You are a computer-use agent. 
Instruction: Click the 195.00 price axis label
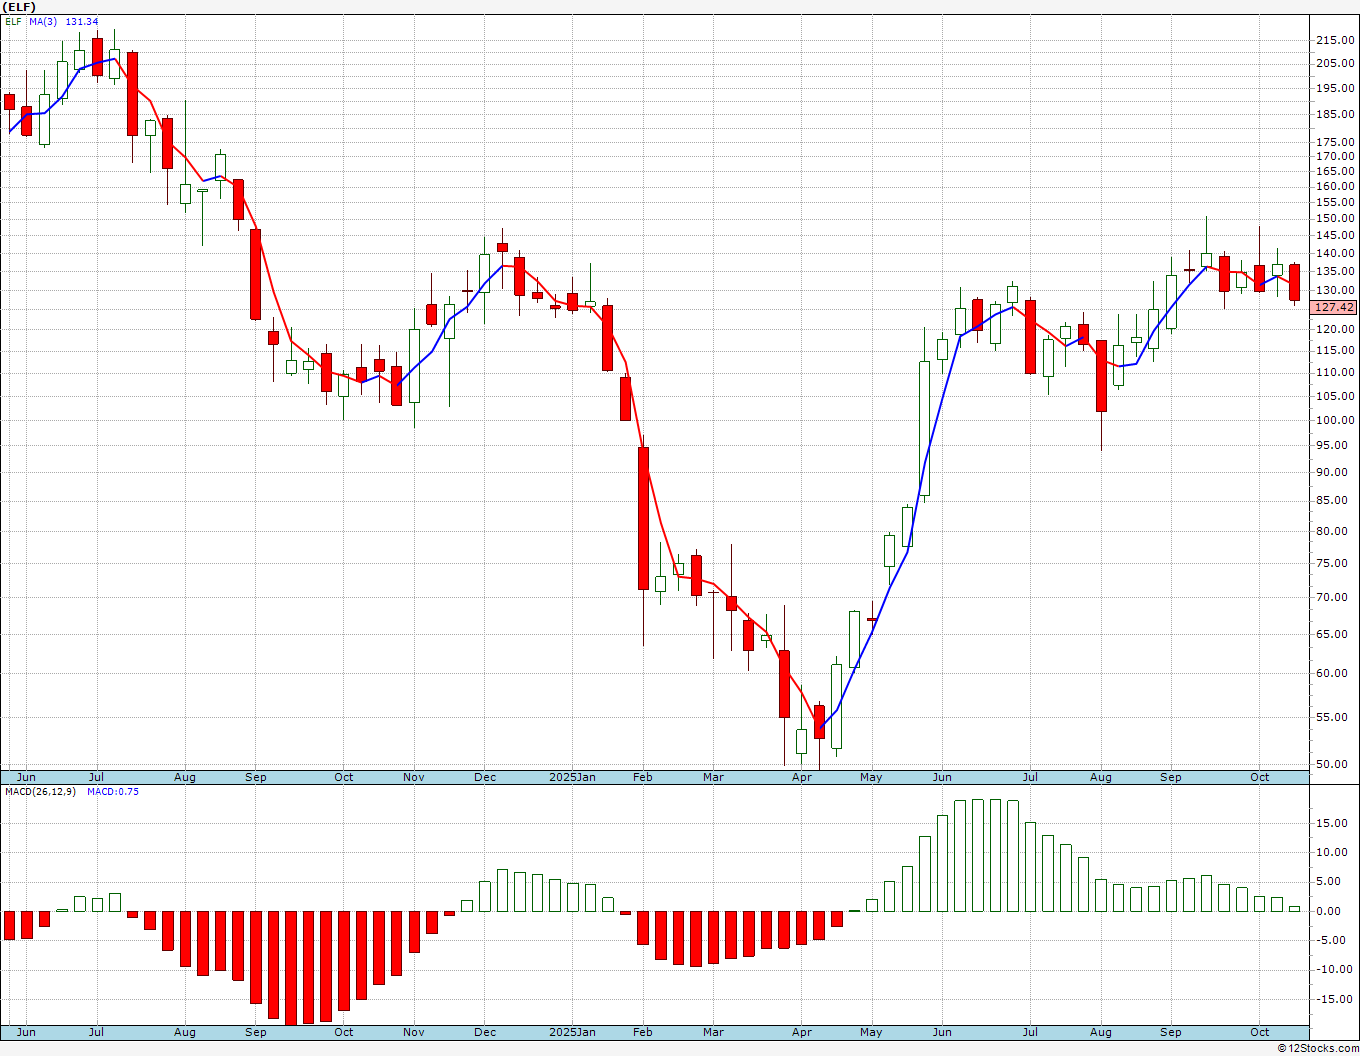pyautogui.click(x=1336, y=88)
